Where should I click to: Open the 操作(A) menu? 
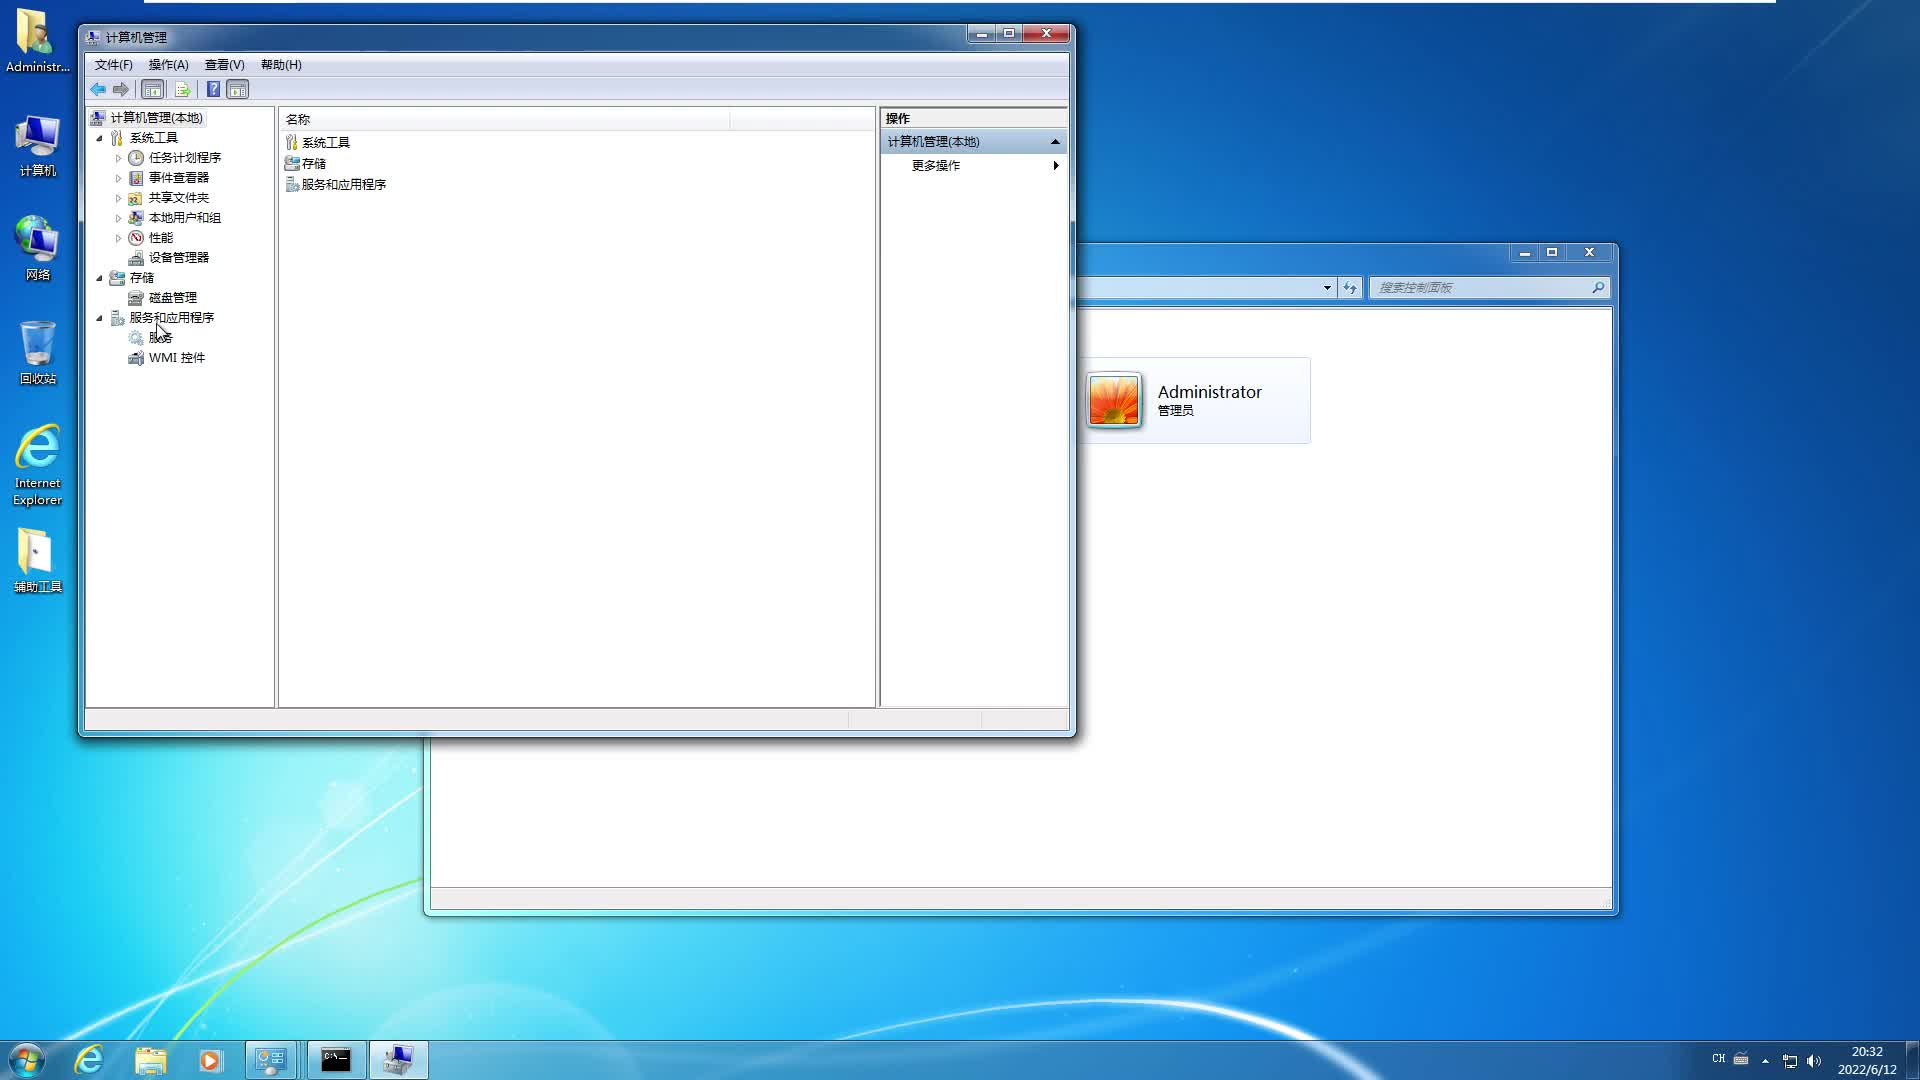point(168,65)
